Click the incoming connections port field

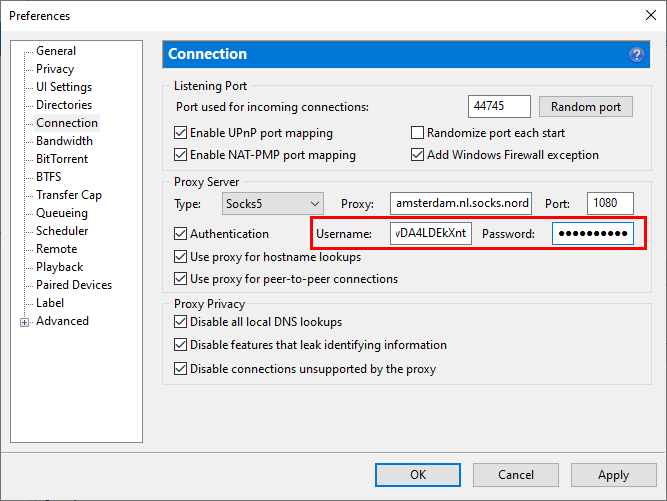[498, 107]
